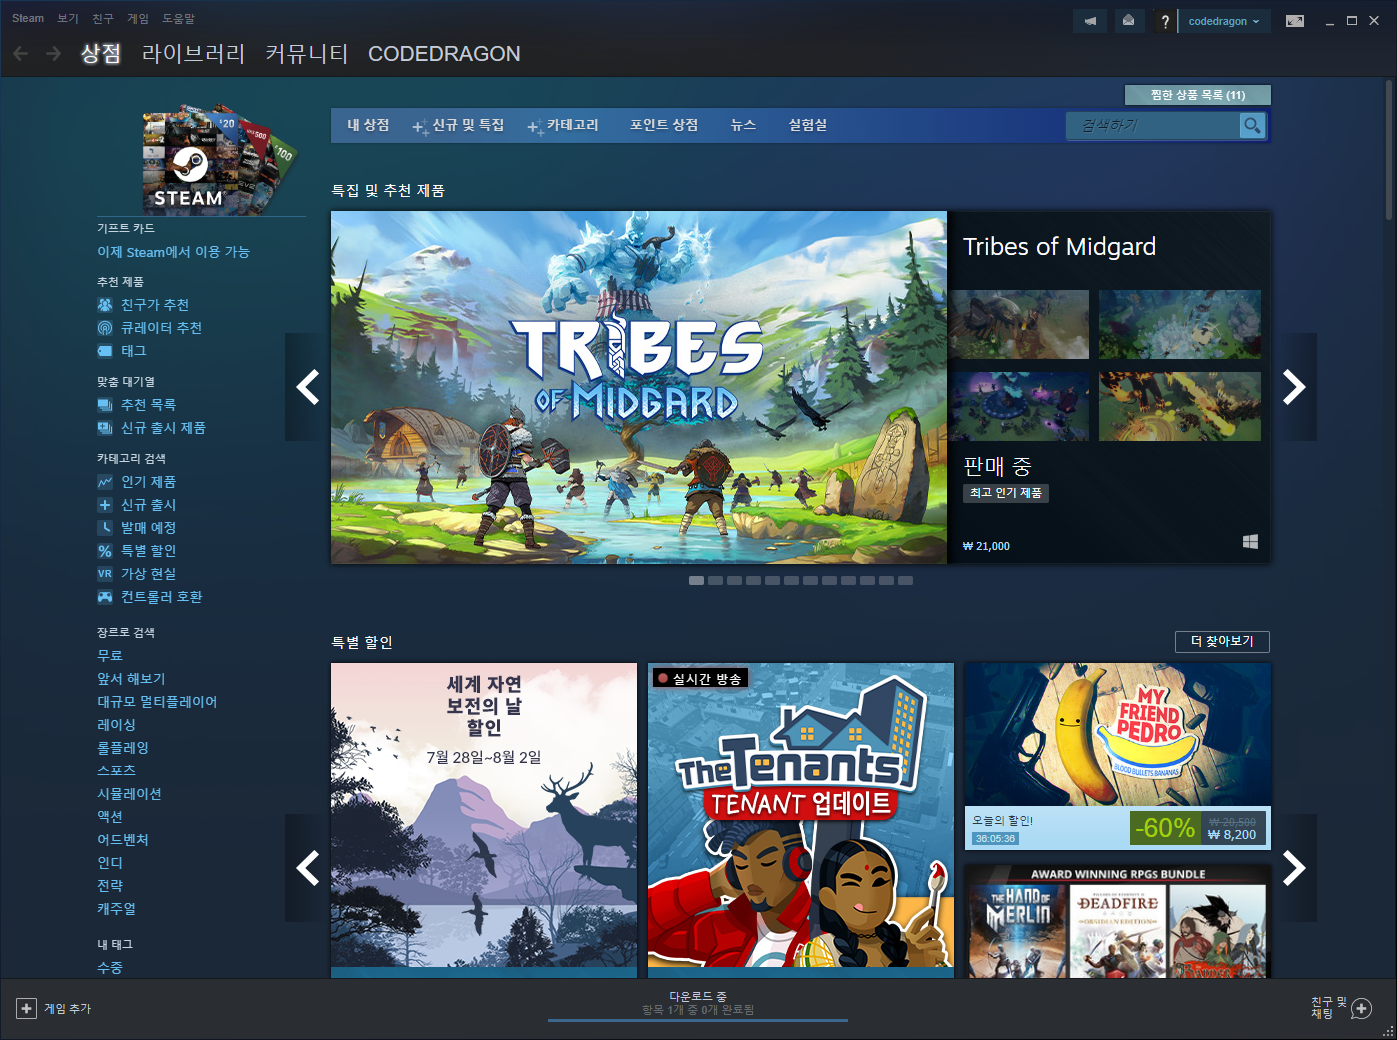This screenshot has width=1397, height=1040.
Task: Open friends and chat plus icon
Action: point(1361,1009)
